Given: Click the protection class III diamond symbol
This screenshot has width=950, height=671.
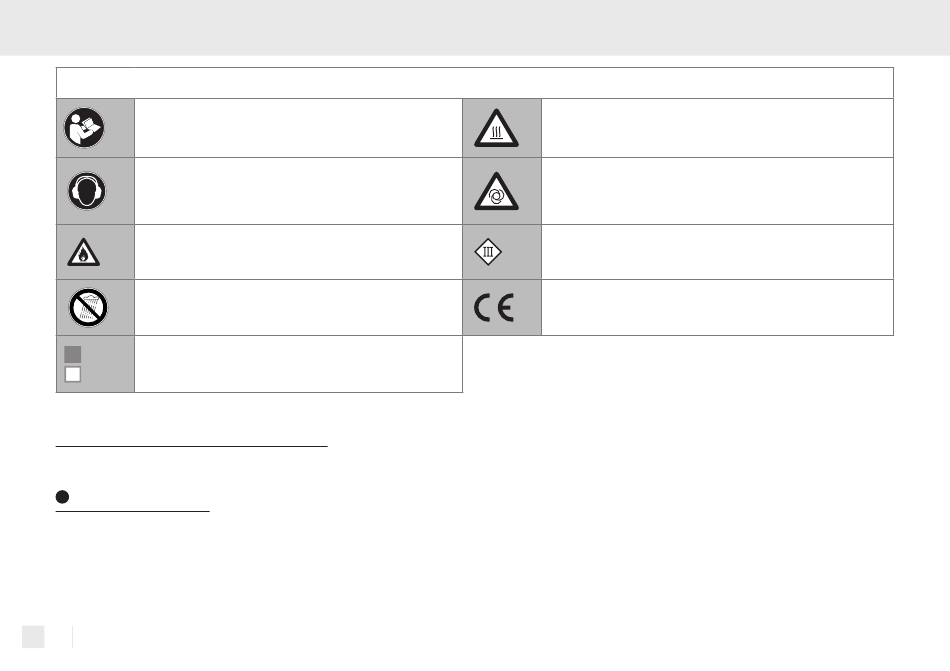Looking at the screenshot, I should pos(488,252).
